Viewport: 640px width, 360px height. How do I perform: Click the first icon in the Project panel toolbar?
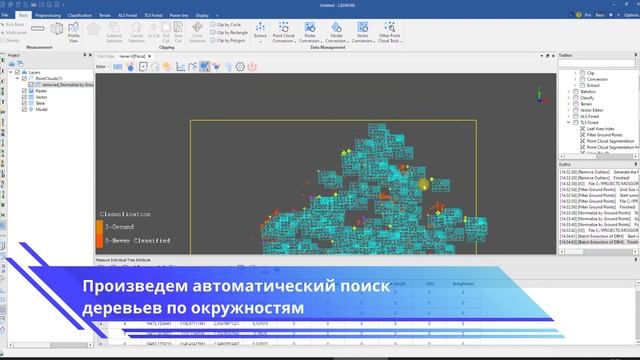[12, 64]
